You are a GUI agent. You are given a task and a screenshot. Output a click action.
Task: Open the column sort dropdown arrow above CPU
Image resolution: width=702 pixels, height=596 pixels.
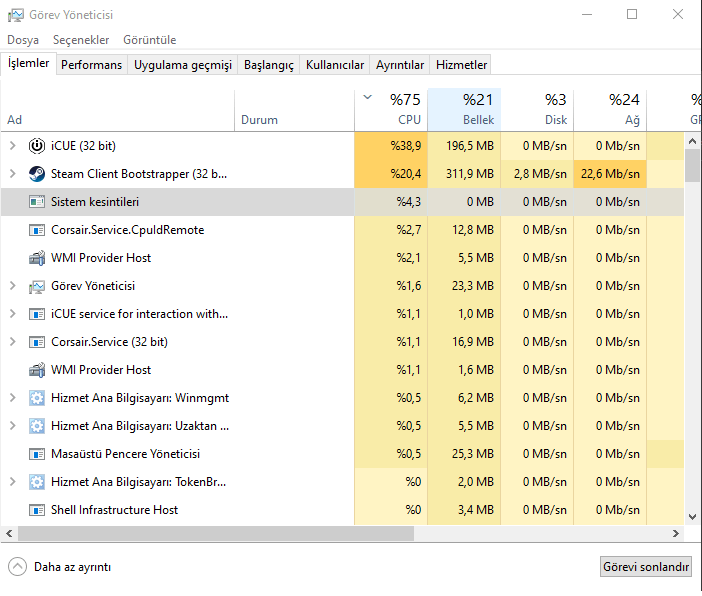[x=367, y=98]
